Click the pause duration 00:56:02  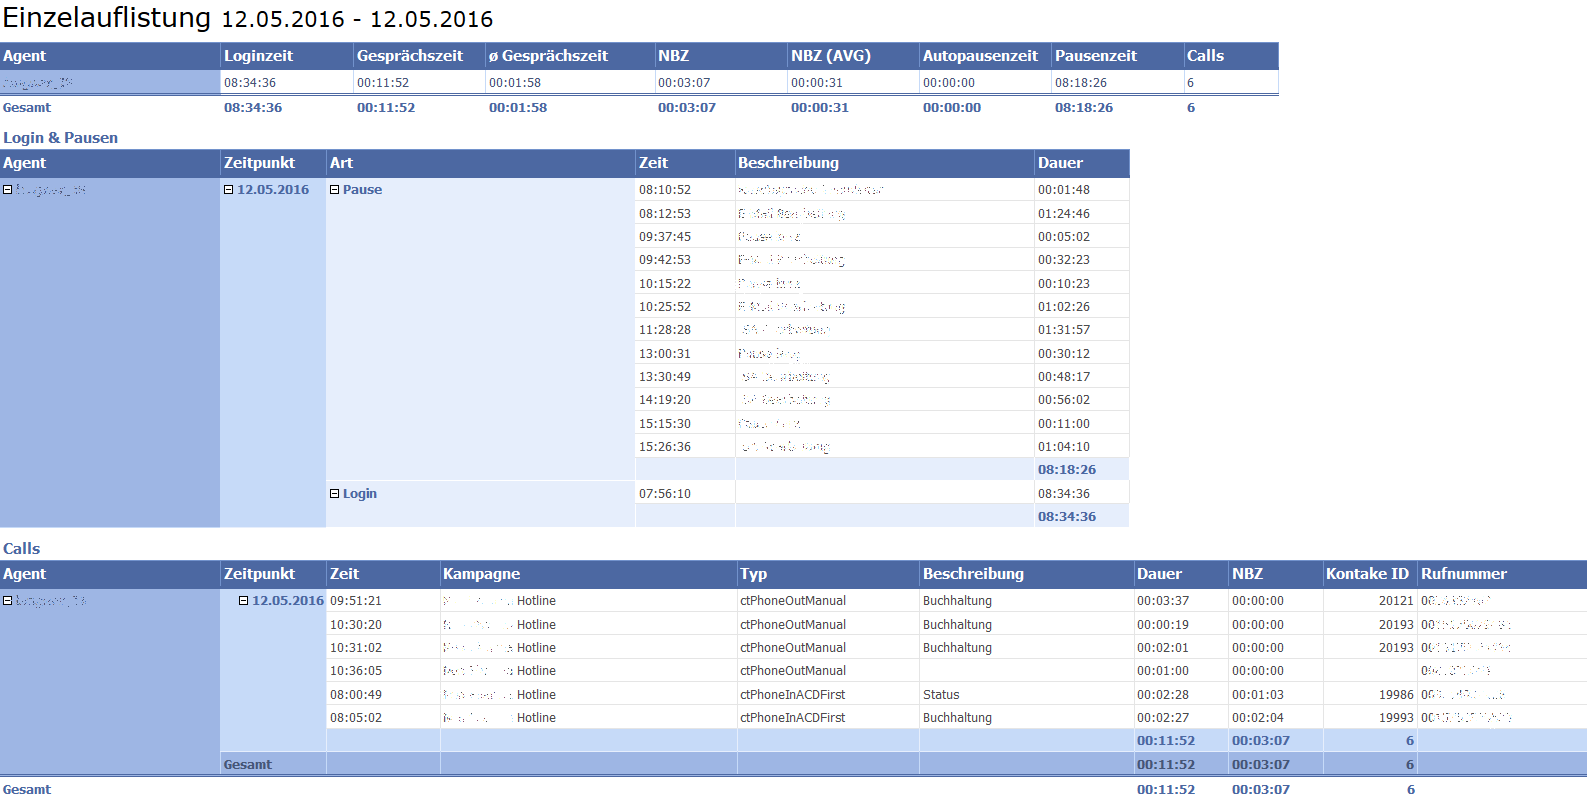pyautogui.click(x=1064, y=400)
